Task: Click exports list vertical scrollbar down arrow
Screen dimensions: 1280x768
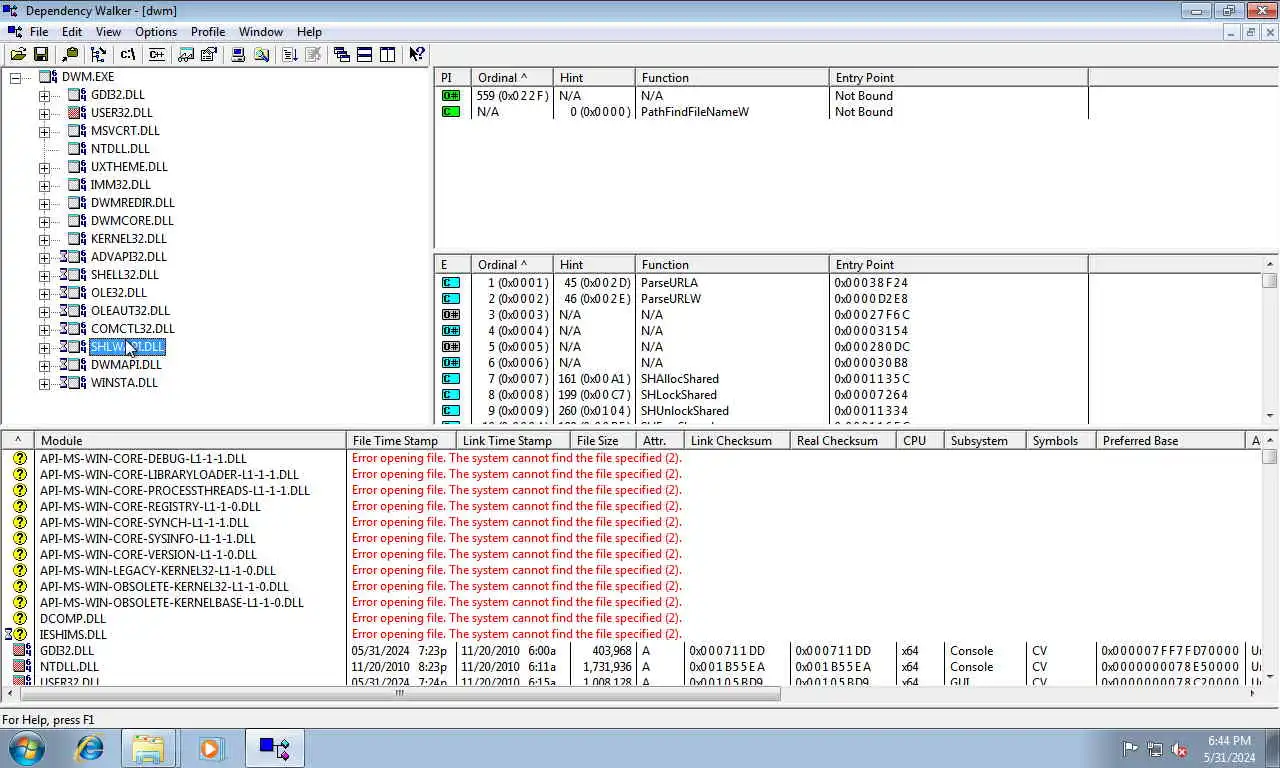Action: pyautogui.click(x=1270, y=416)
